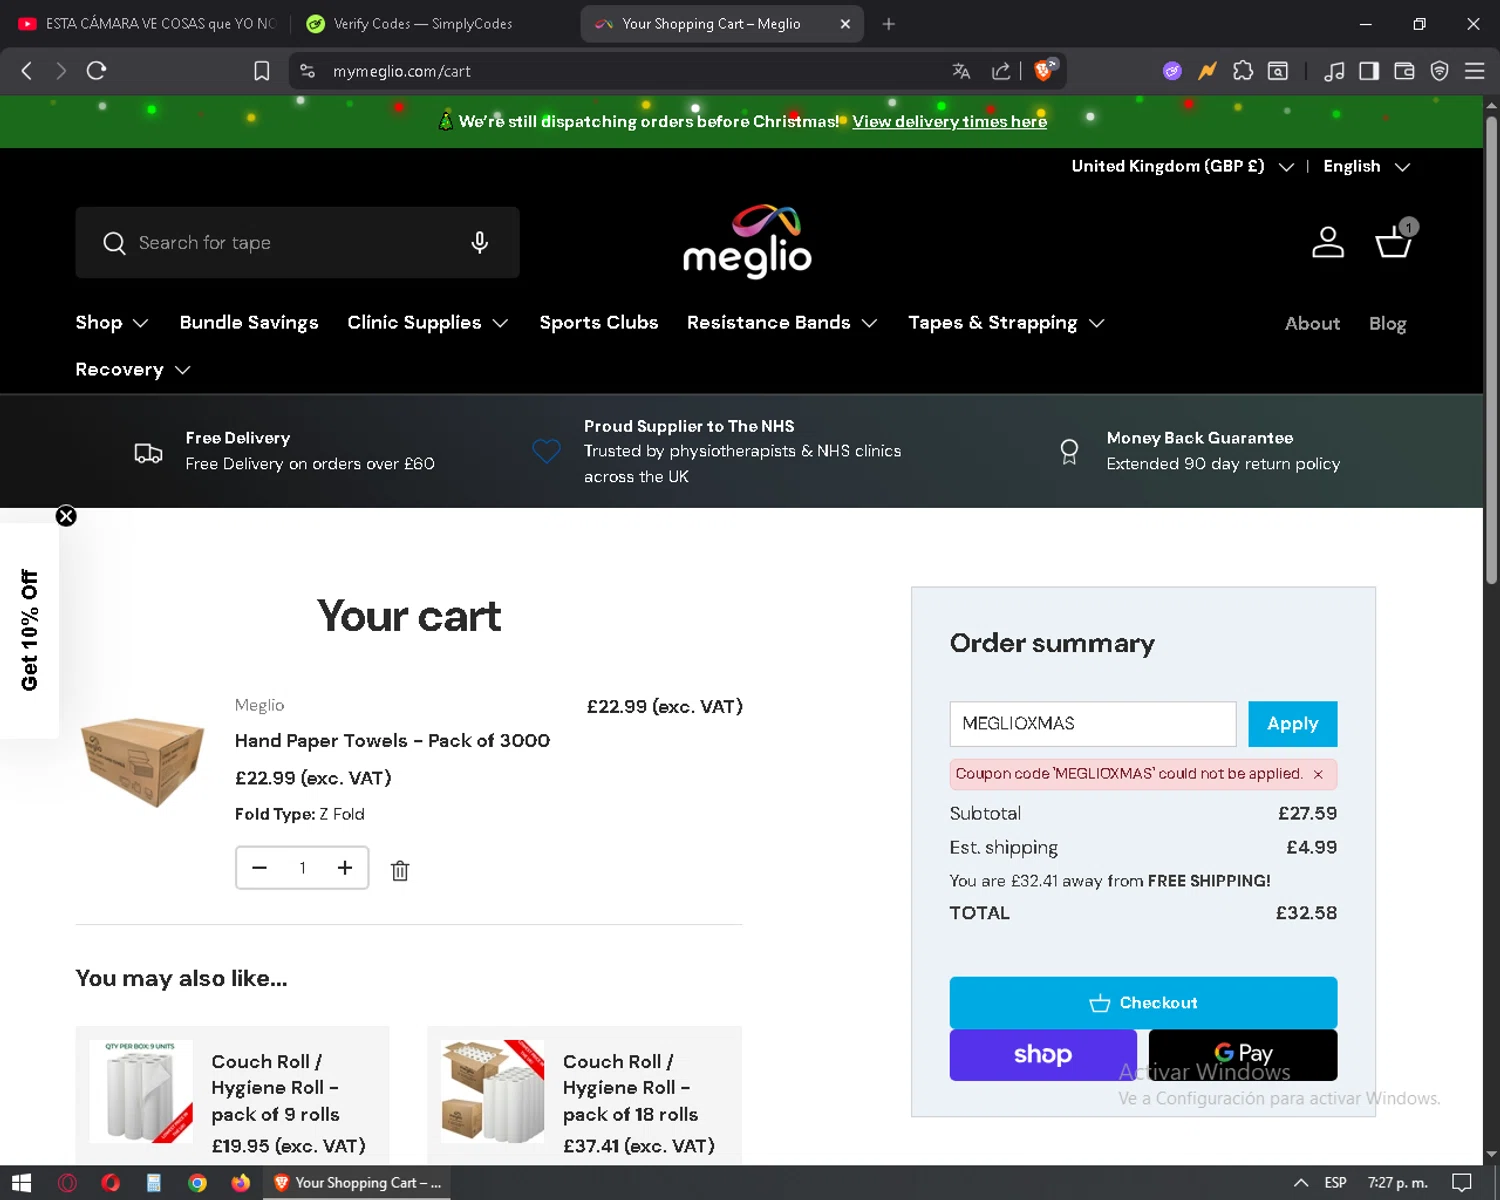Open the Brave Shields lion icon
This screenshot has width=1500, height=1200.
1044,70
